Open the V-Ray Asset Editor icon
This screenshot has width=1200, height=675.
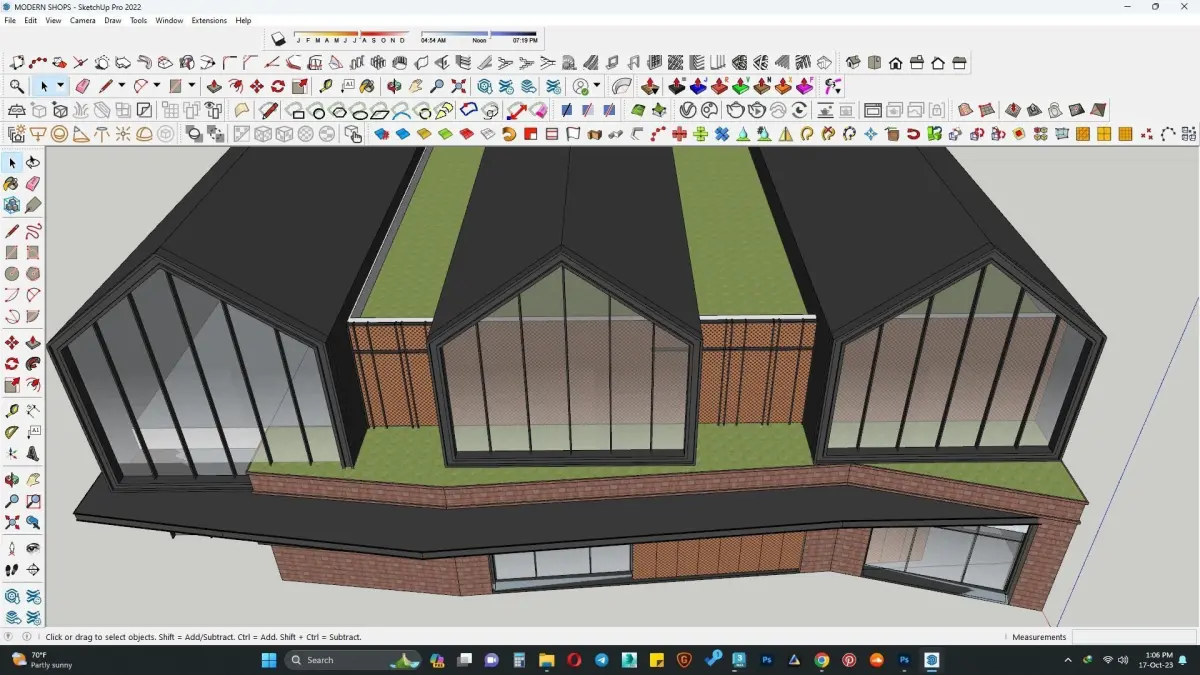687,109
